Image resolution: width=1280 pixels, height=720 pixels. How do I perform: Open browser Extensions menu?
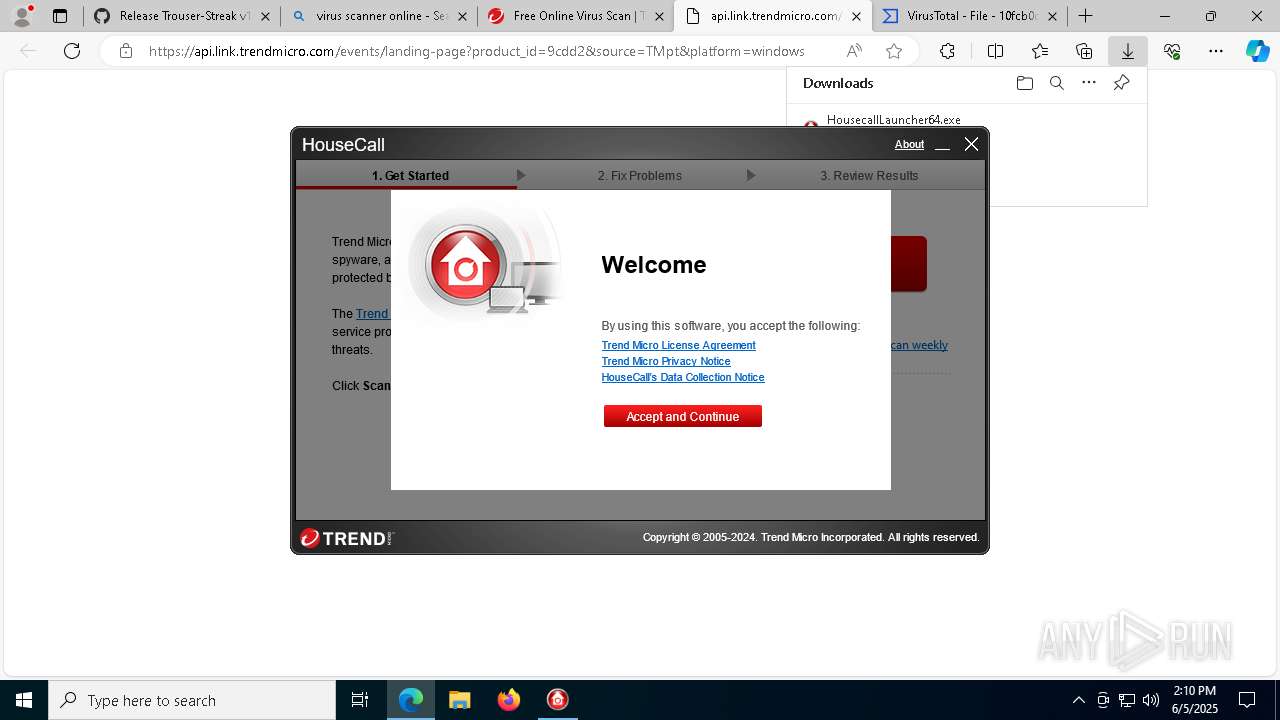click(947, 51)
